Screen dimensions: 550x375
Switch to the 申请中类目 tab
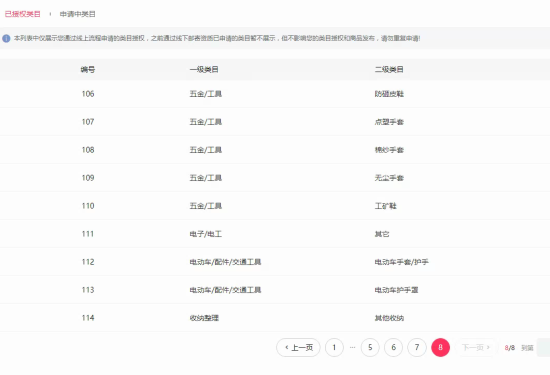click(x=78, y=14)
